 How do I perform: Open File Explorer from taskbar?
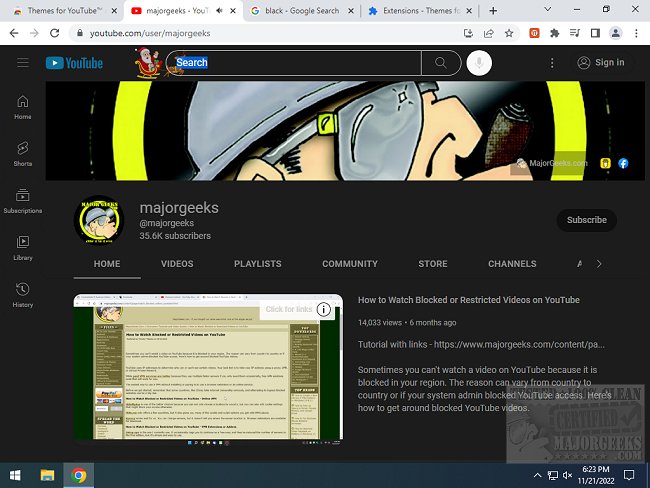(x=47, y=475)
